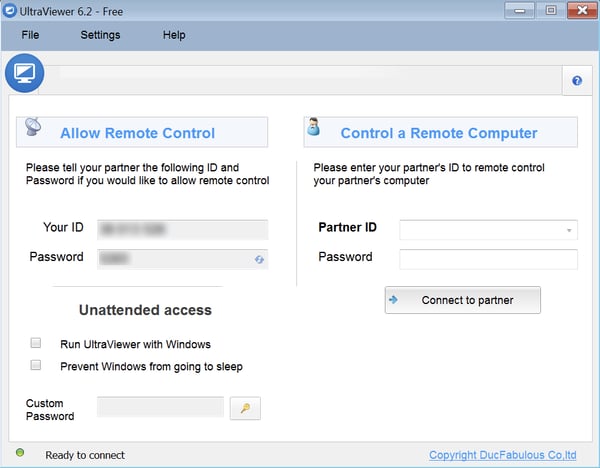
Task: Click the UltraViewer monitor logo icon
Action: click(24, 74)
